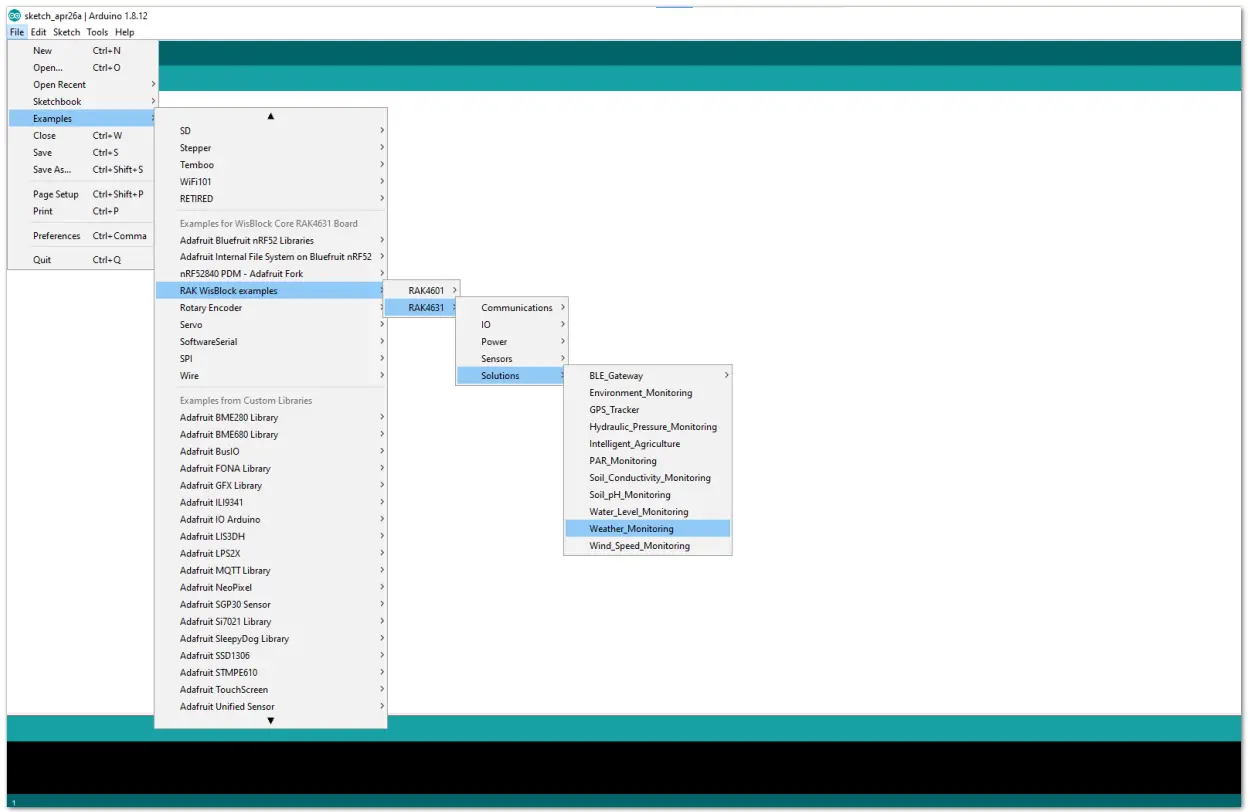Open the Weather_Monitoring example
The width and height of the screenshot is (1250, 812).
[648, 529]
